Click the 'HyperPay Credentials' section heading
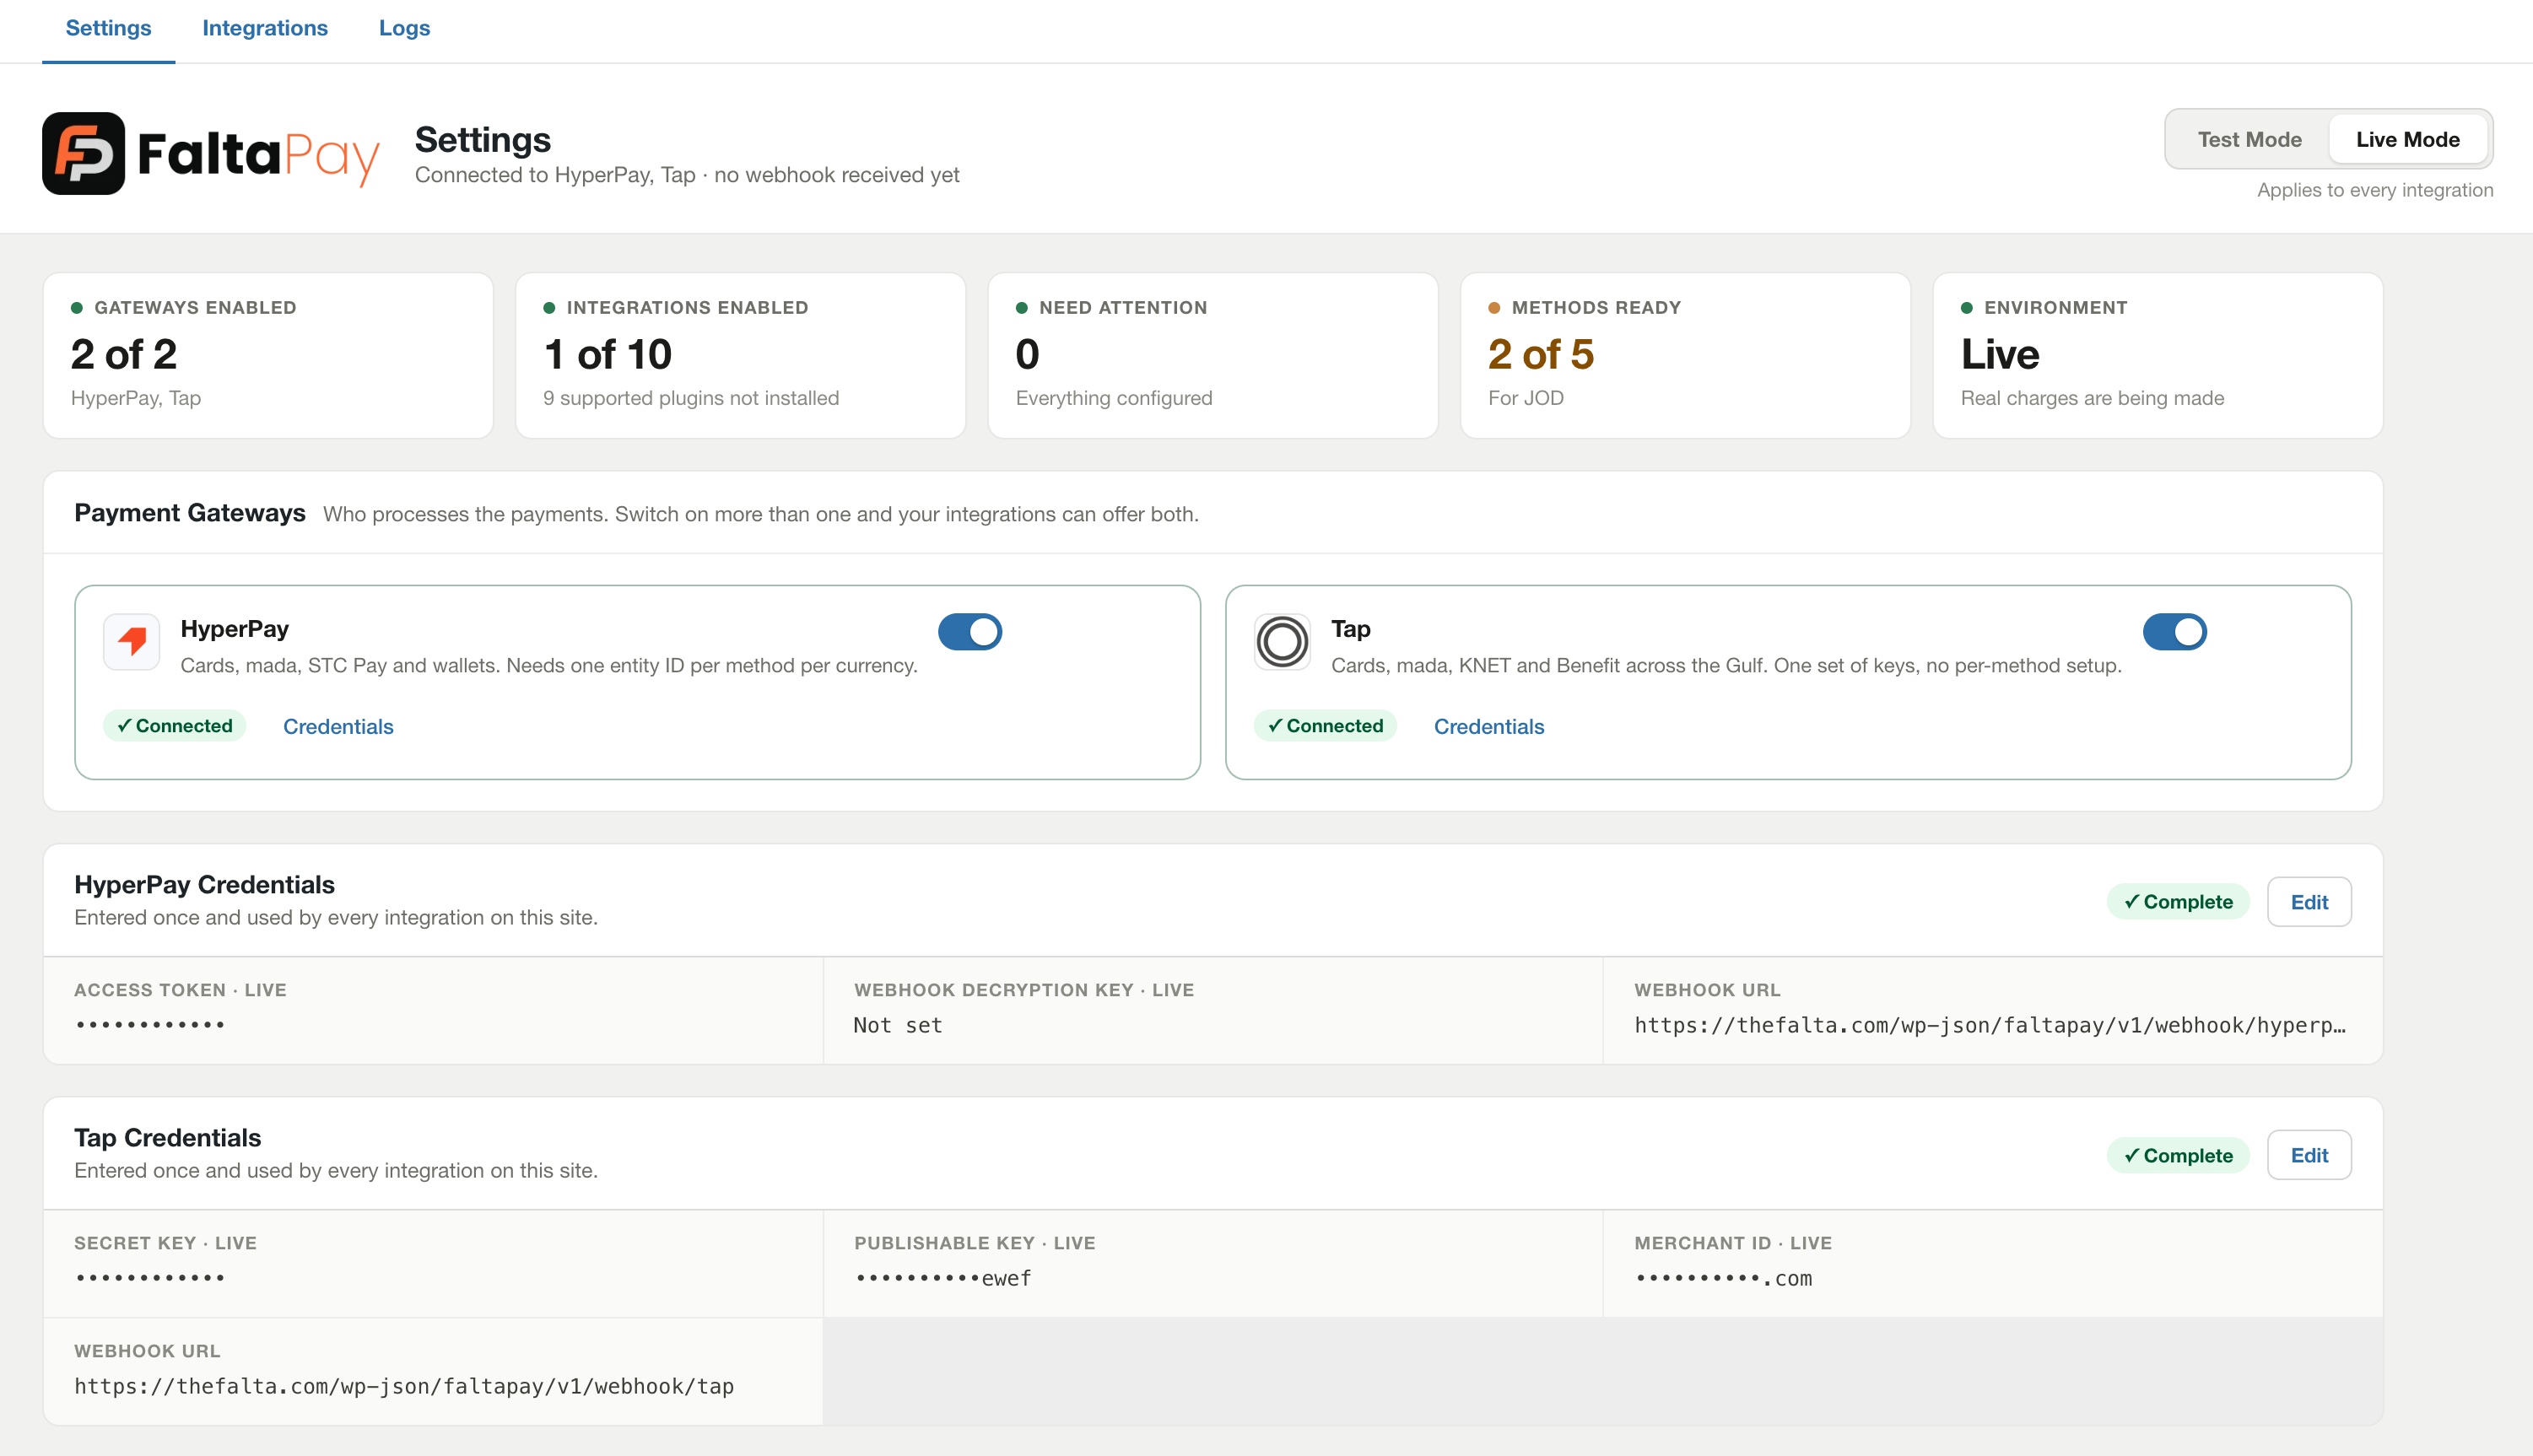The height and width of the screenshot is (1456, 2533). pyautogui.click(x=204, y=885)
